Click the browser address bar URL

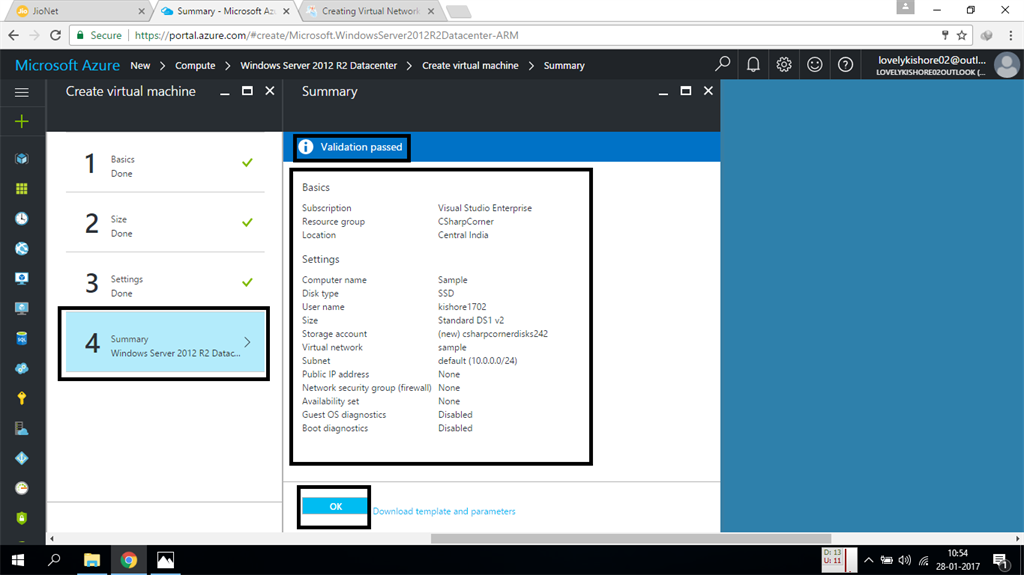[x=327, y=35]
